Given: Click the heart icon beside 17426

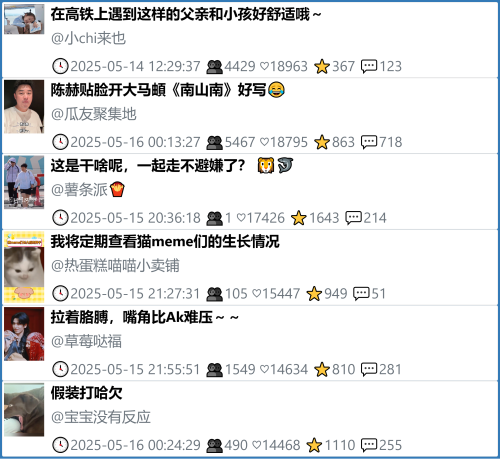Looking at the screenshot, I should [241, 218].
